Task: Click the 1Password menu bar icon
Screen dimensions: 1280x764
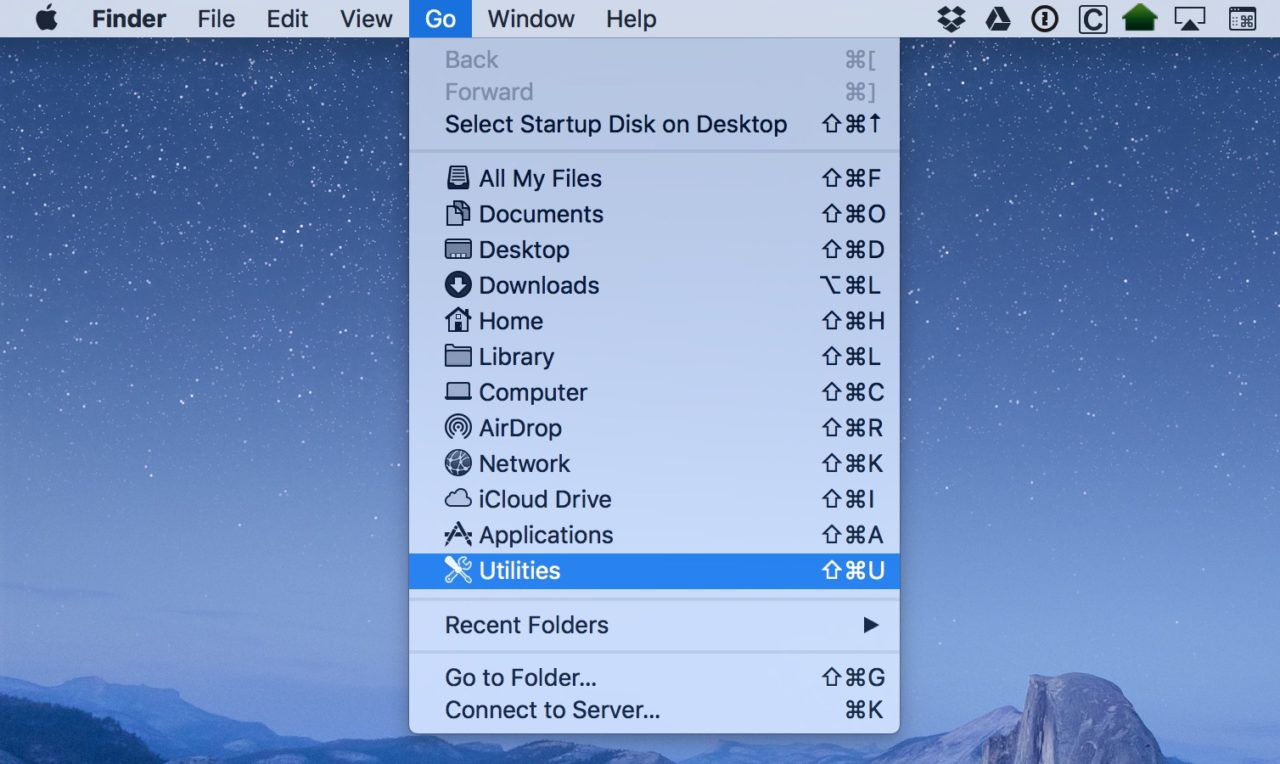Action: tap(1044, 18)
